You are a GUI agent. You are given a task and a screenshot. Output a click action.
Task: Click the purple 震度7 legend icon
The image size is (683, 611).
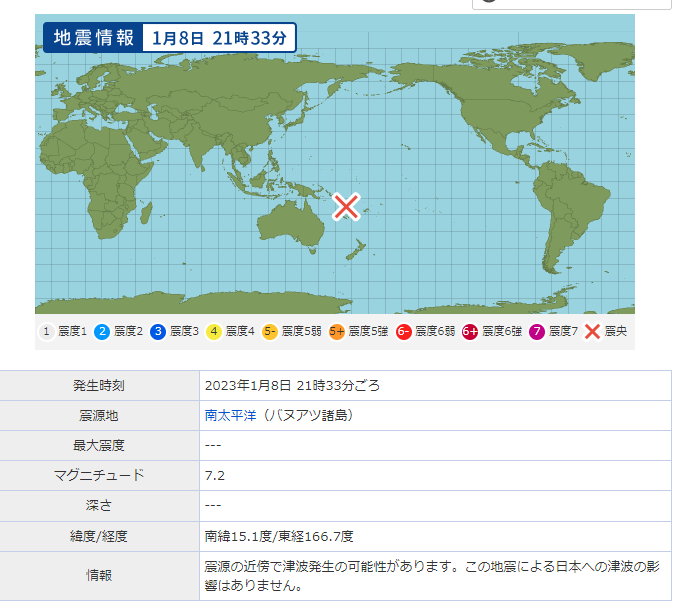click(537, 332)
